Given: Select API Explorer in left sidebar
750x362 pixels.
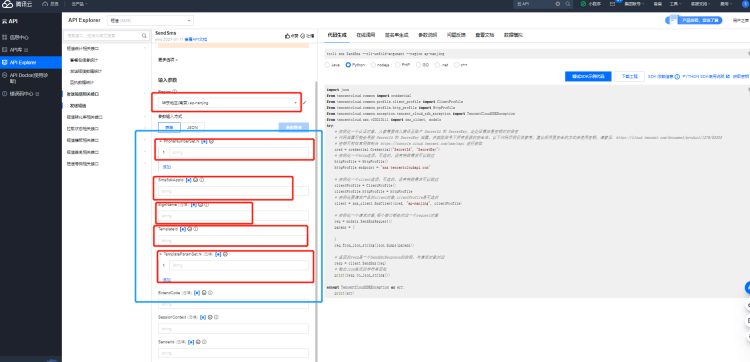Looking at the screenshot, I should point(31,62).
